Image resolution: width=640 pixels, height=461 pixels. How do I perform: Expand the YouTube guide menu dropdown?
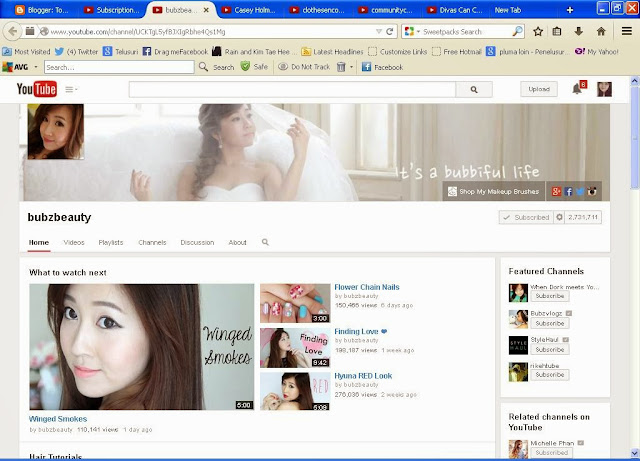coord(71,89)
